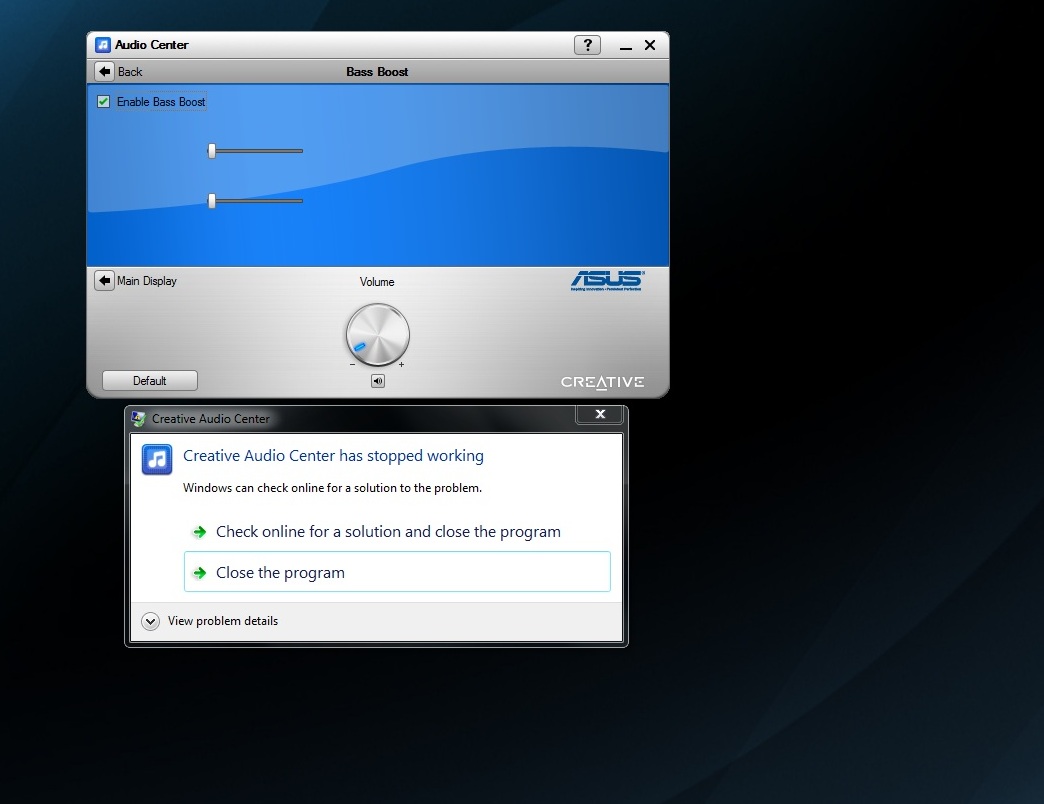The image size is (1044, 804).
Task: Click 'Windows can check online' description text
Action: point(332,488)
